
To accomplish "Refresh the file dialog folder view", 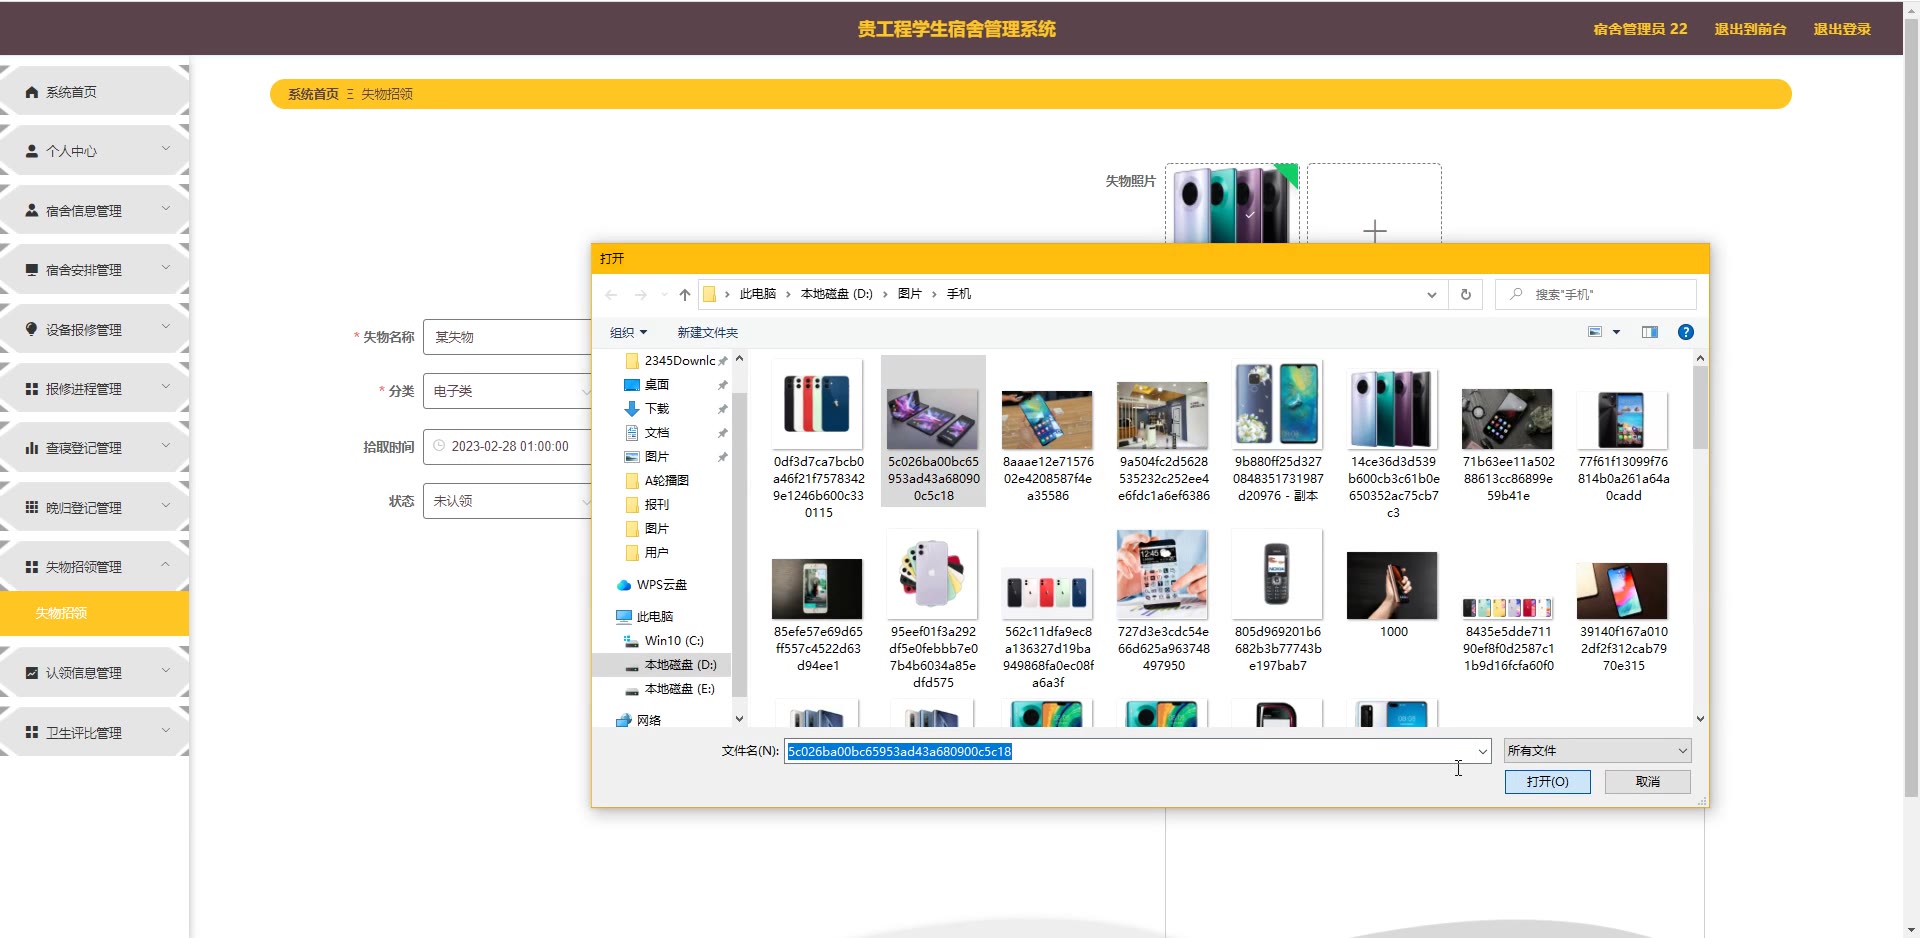I will tap(1465, 294).
